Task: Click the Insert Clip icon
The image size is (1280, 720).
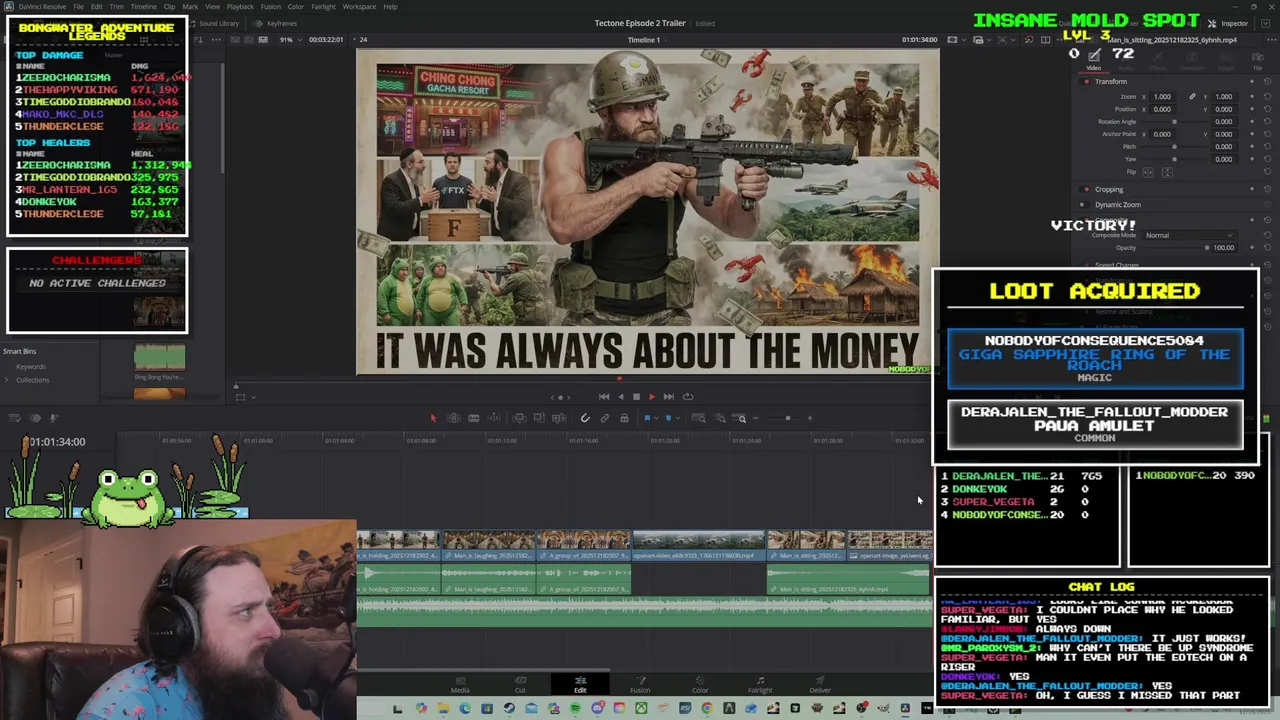Action: point(519,418)
